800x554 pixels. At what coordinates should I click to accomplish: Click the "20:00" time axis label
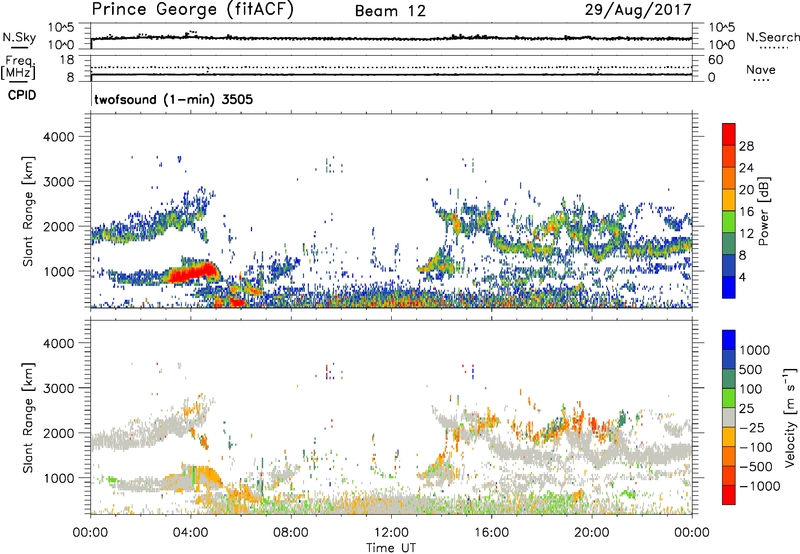tap(592, 532)
